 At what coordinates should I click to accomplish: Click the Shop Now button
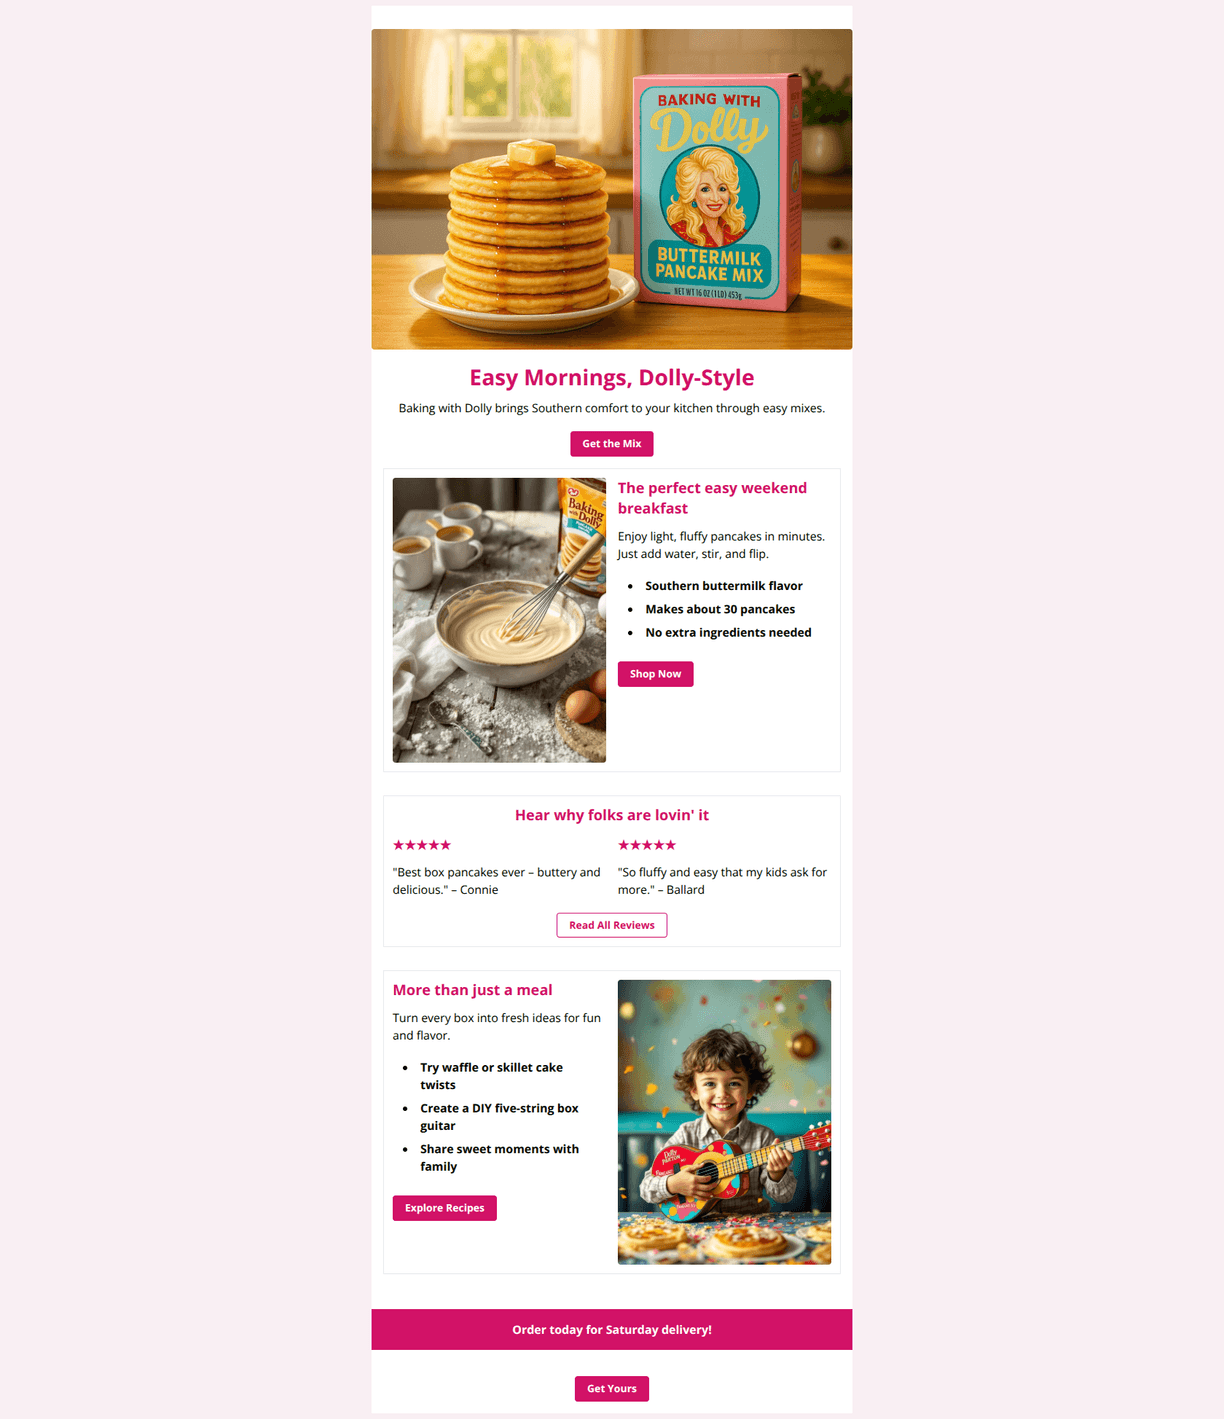pos(655,674)
